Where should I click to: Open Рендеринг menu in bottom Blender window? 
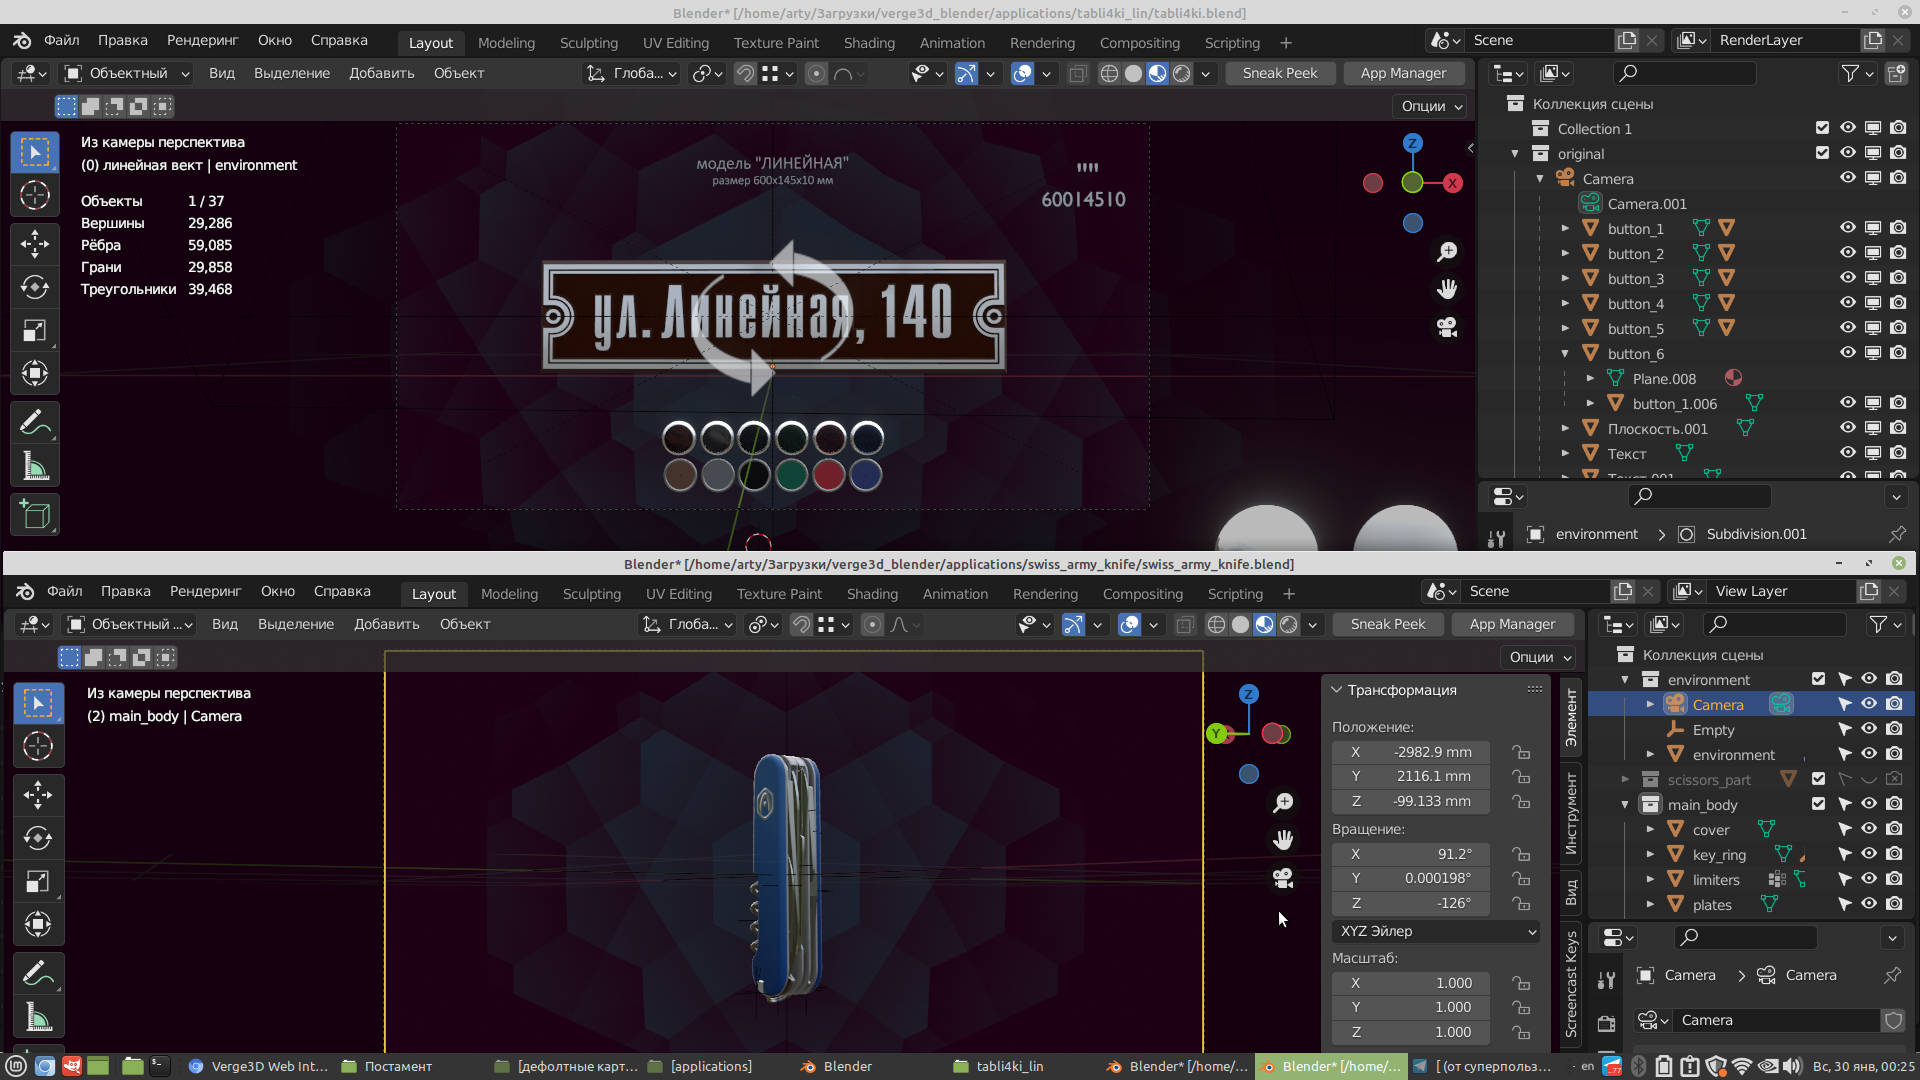tap(205, 591)
